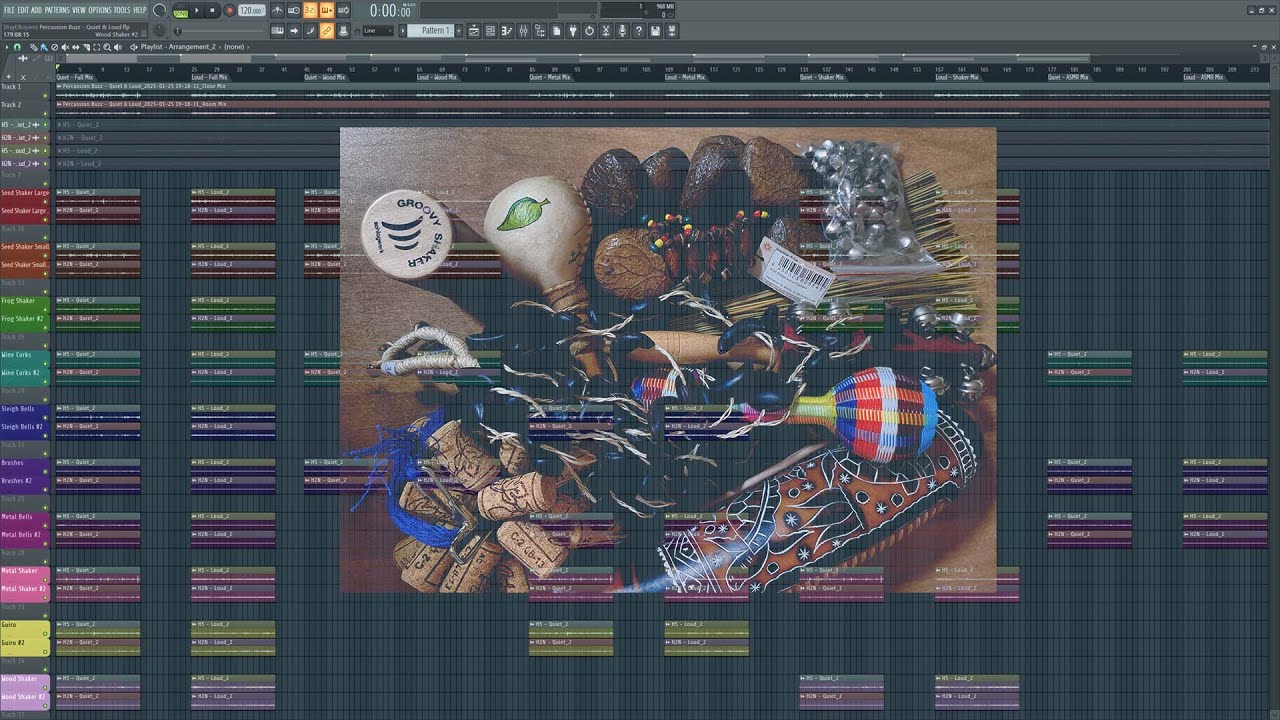
Task: Select the Playlist playback speaker tool
Action: pyautogui.click(x=118, y=47)
